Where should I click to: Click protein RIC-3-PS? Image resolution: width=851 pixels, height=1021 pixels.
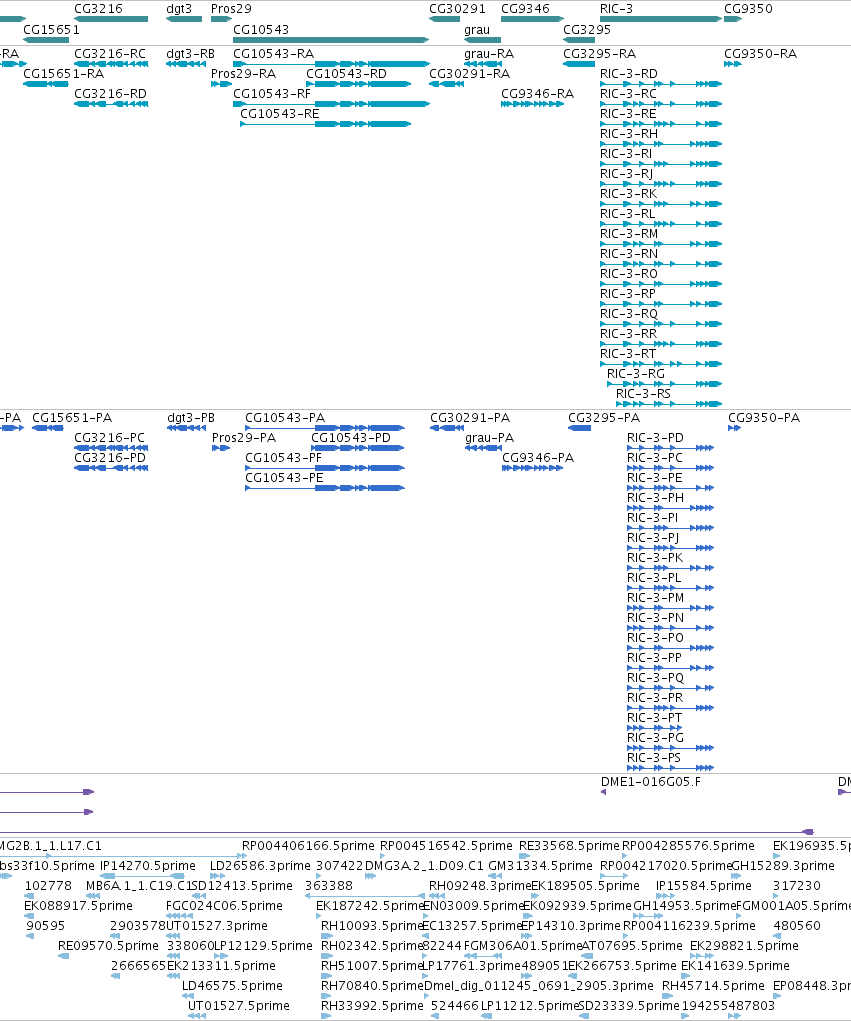[654, 758]
